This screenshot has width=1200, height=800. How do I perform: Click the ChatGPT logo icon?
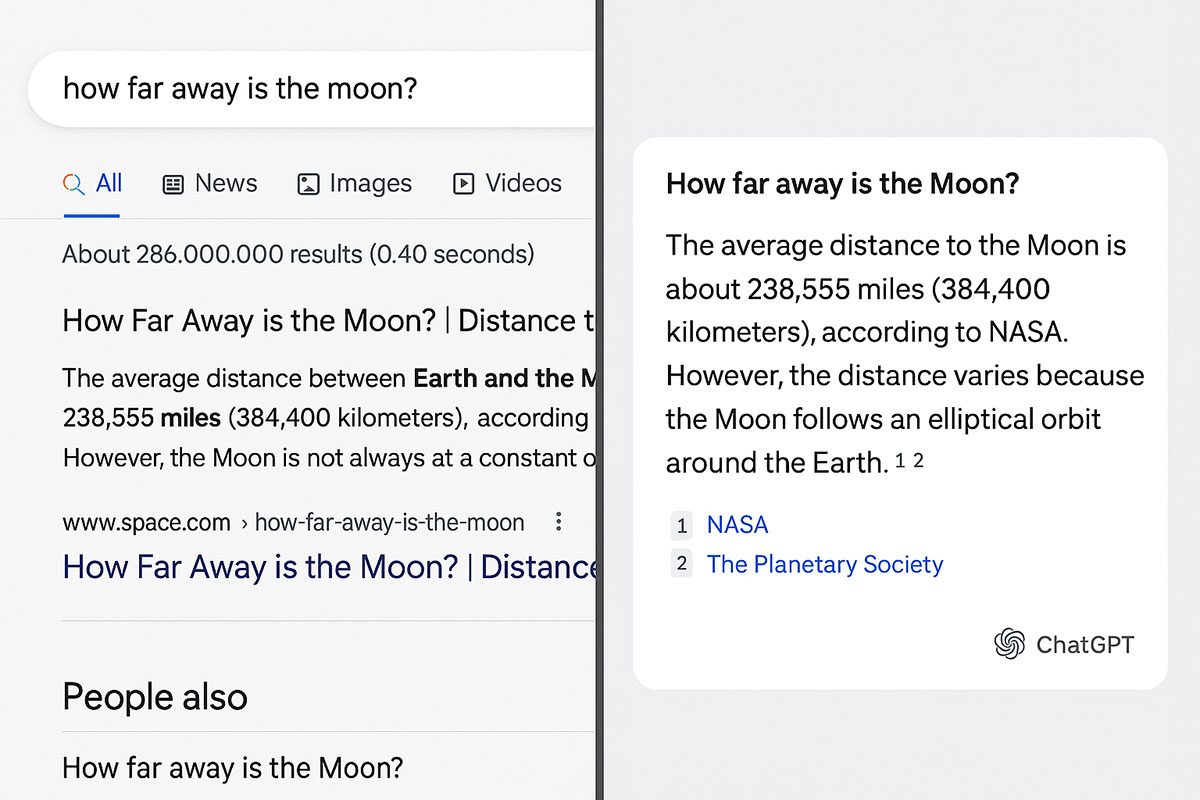pos(1010,644)
